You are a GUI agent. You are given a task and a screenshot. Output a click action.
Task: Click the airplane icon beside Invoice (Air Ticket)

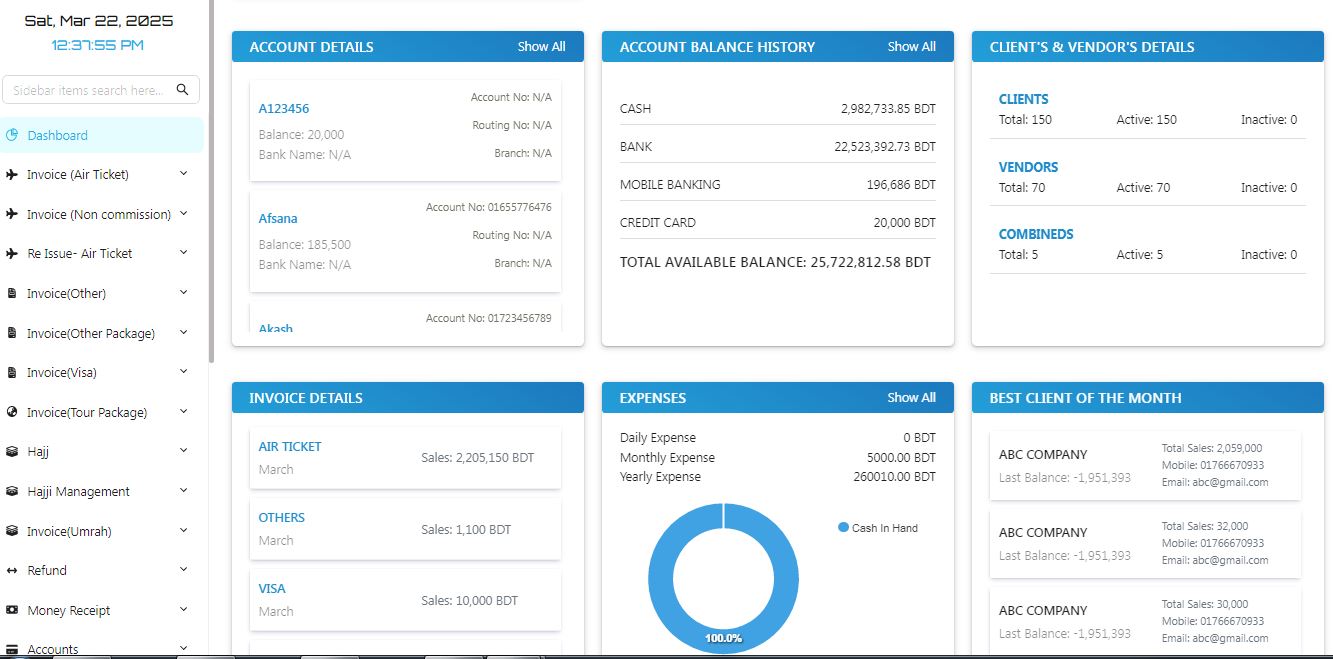point(12,174)
